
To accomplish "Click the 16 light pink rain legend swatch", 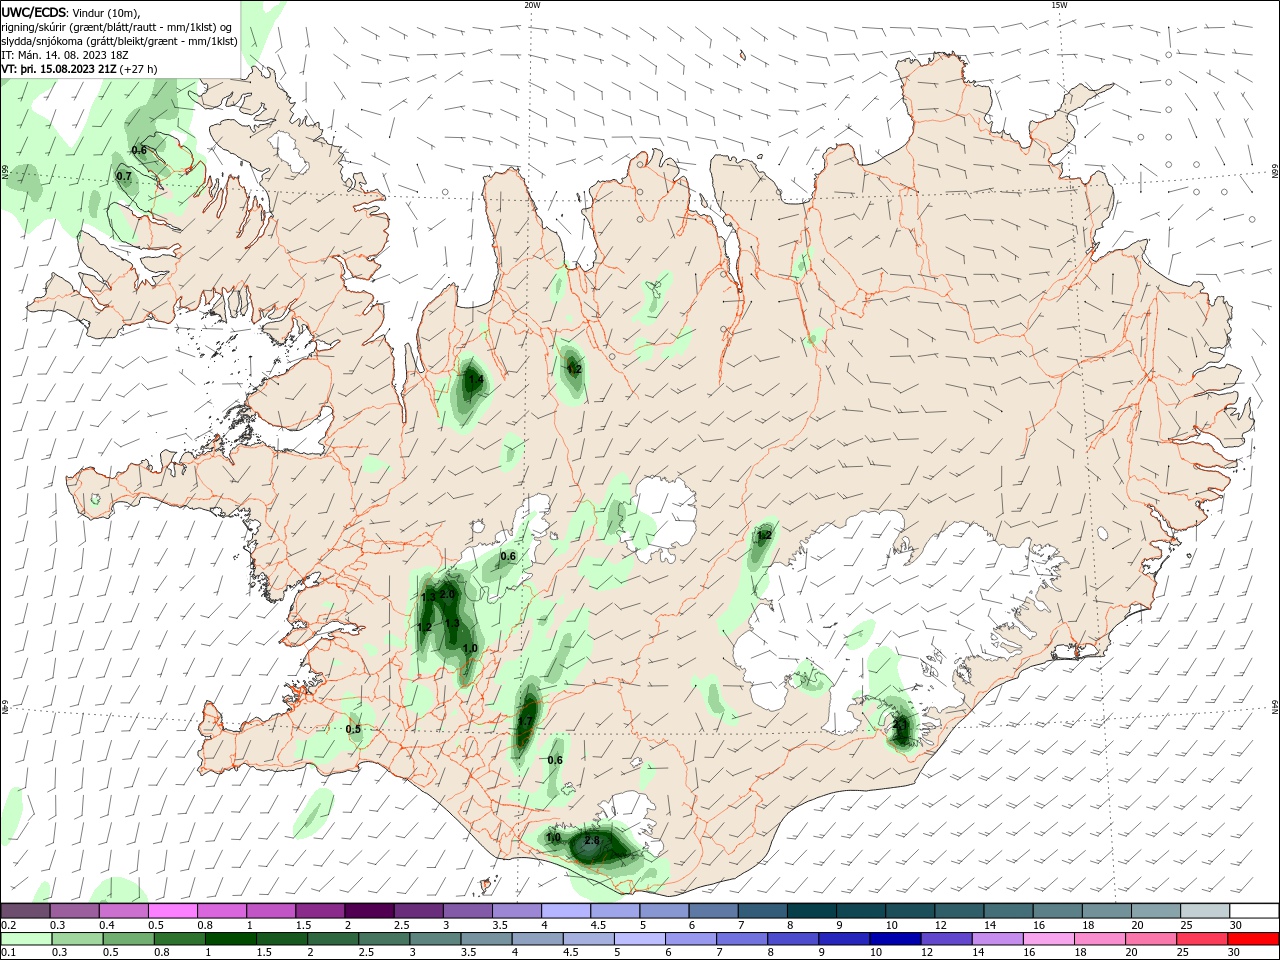I will [1047, 939].
